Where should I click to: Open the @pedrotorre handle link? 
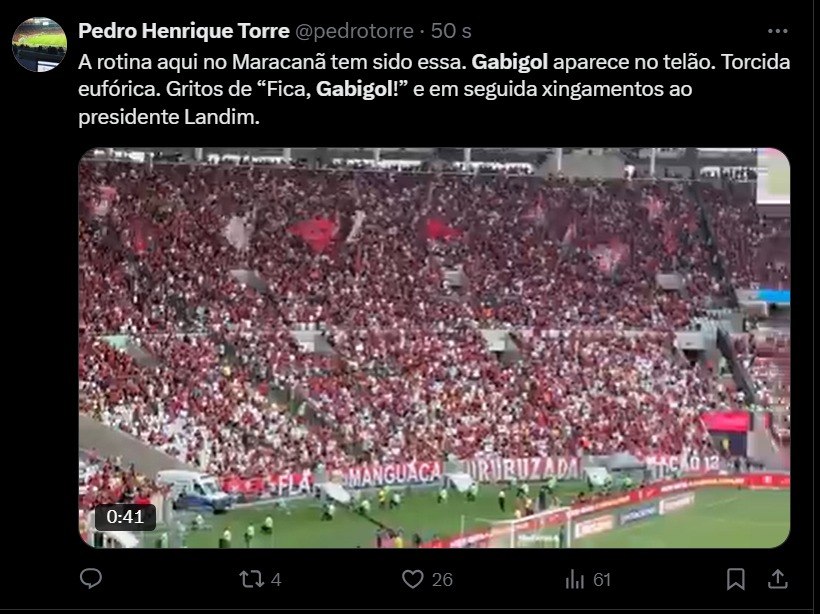pos(355,31)
